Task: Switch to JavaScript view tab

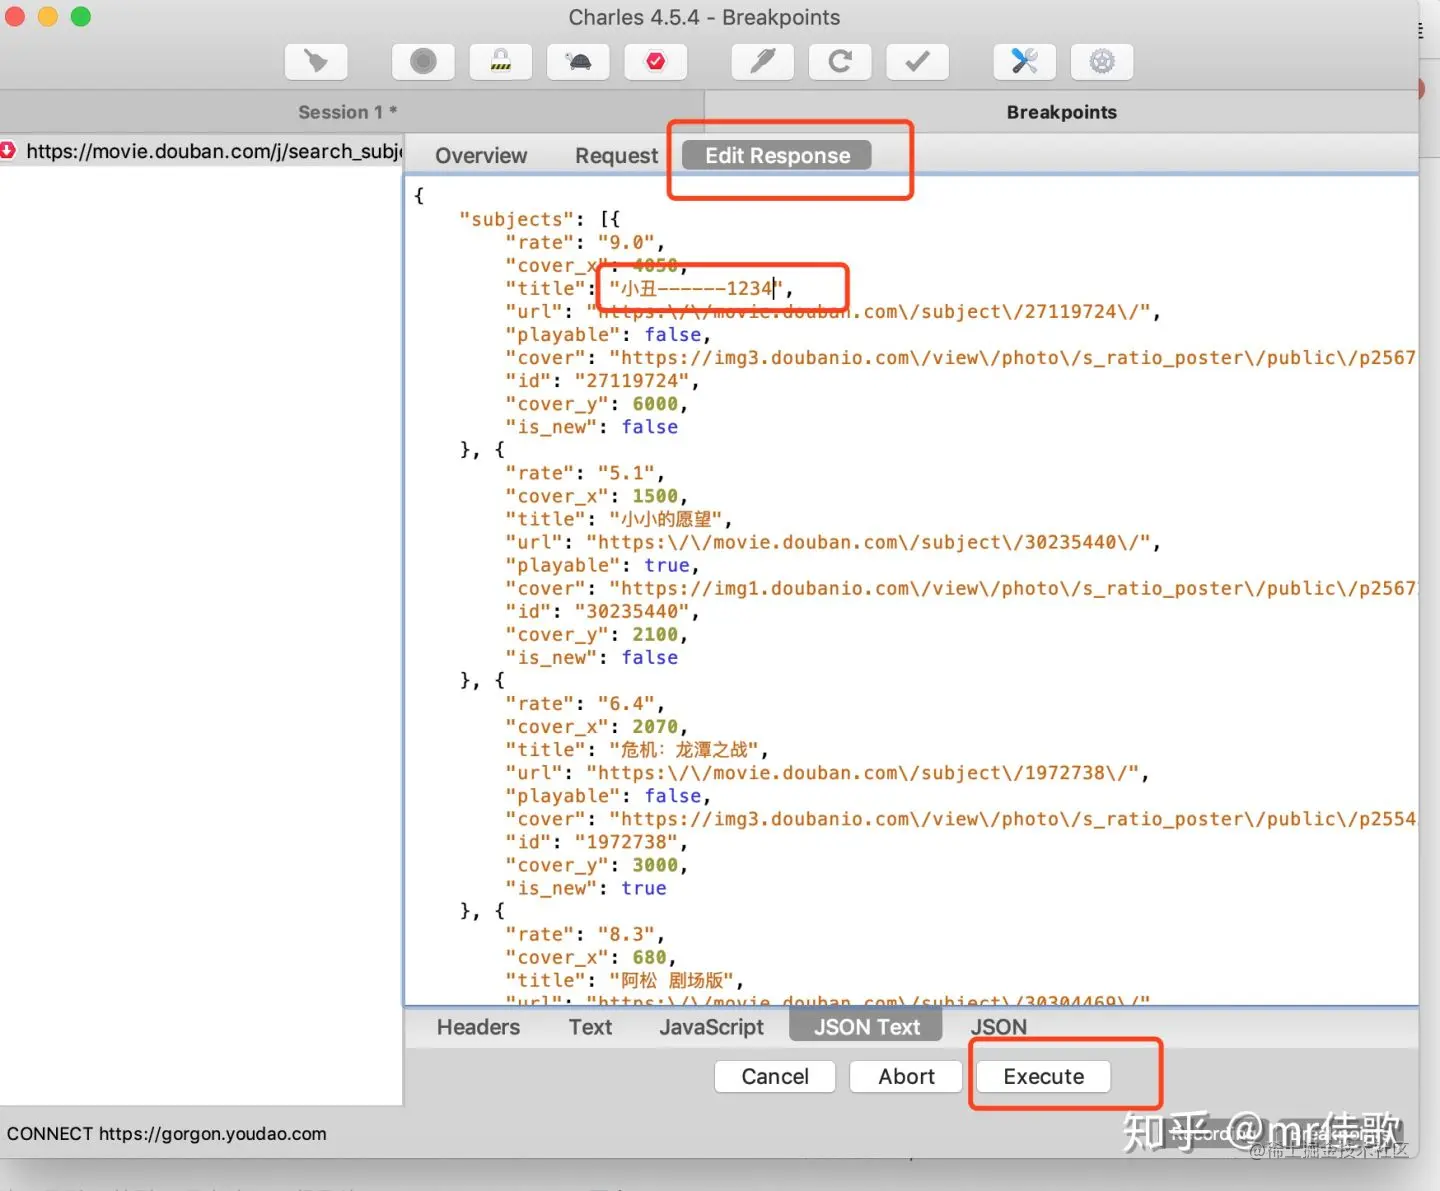Action: coord(711,1027)
